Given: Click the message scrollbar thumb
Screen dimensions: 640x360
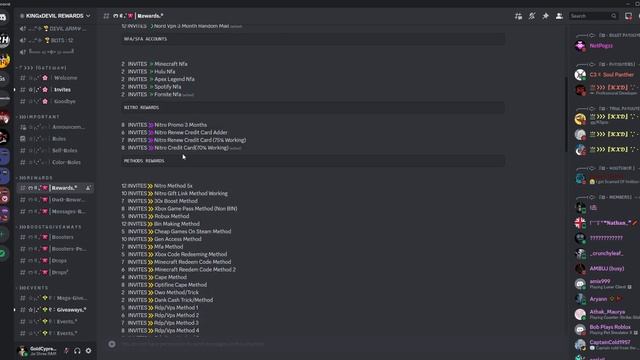Looking at the screenshot, I should [566, 114].
